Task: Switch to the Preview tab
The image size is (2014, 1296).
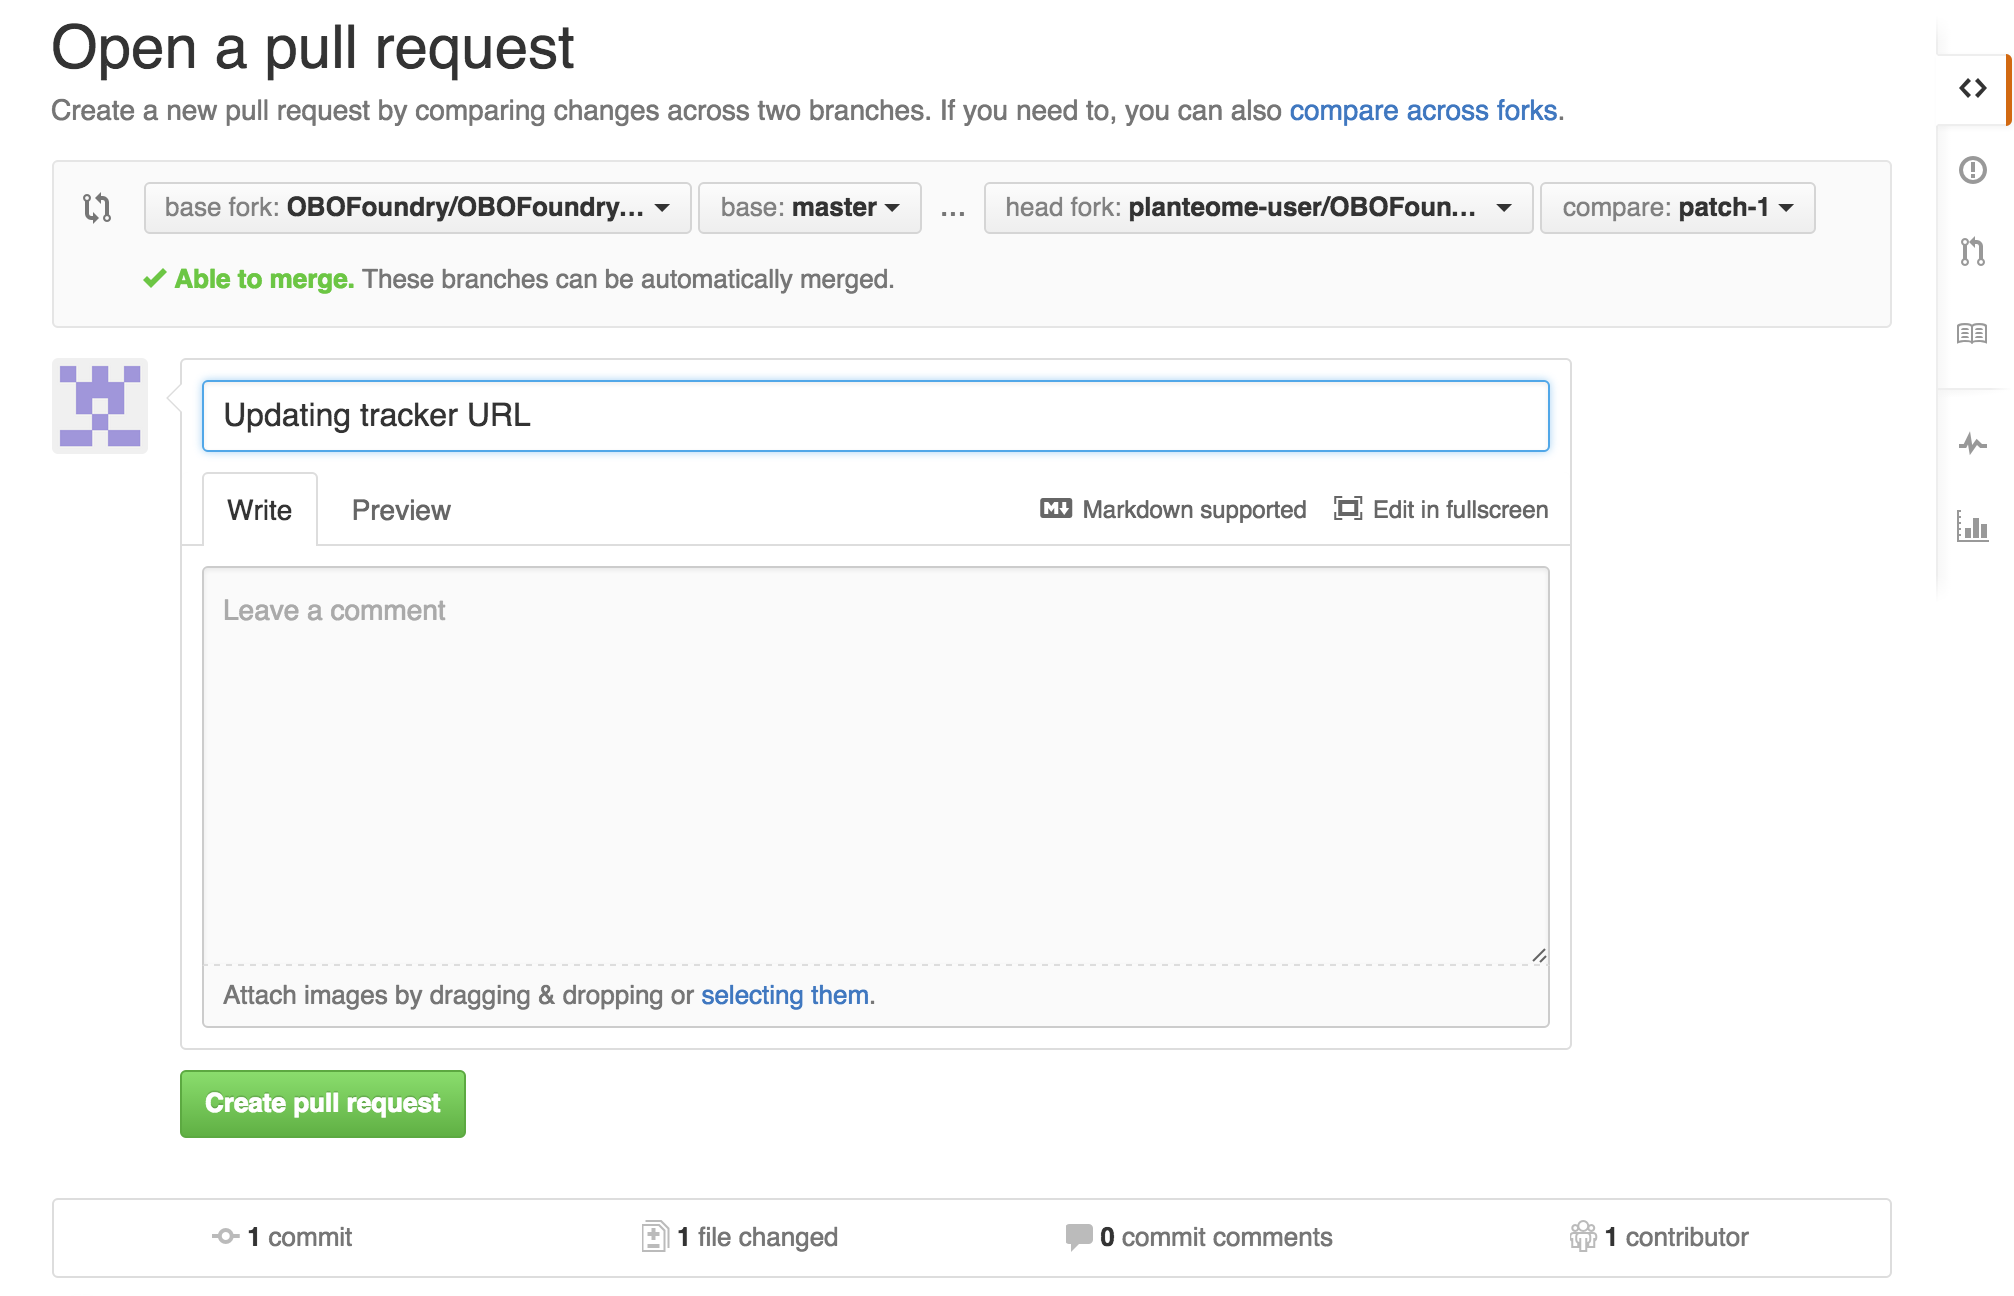Action: (401, 510)
